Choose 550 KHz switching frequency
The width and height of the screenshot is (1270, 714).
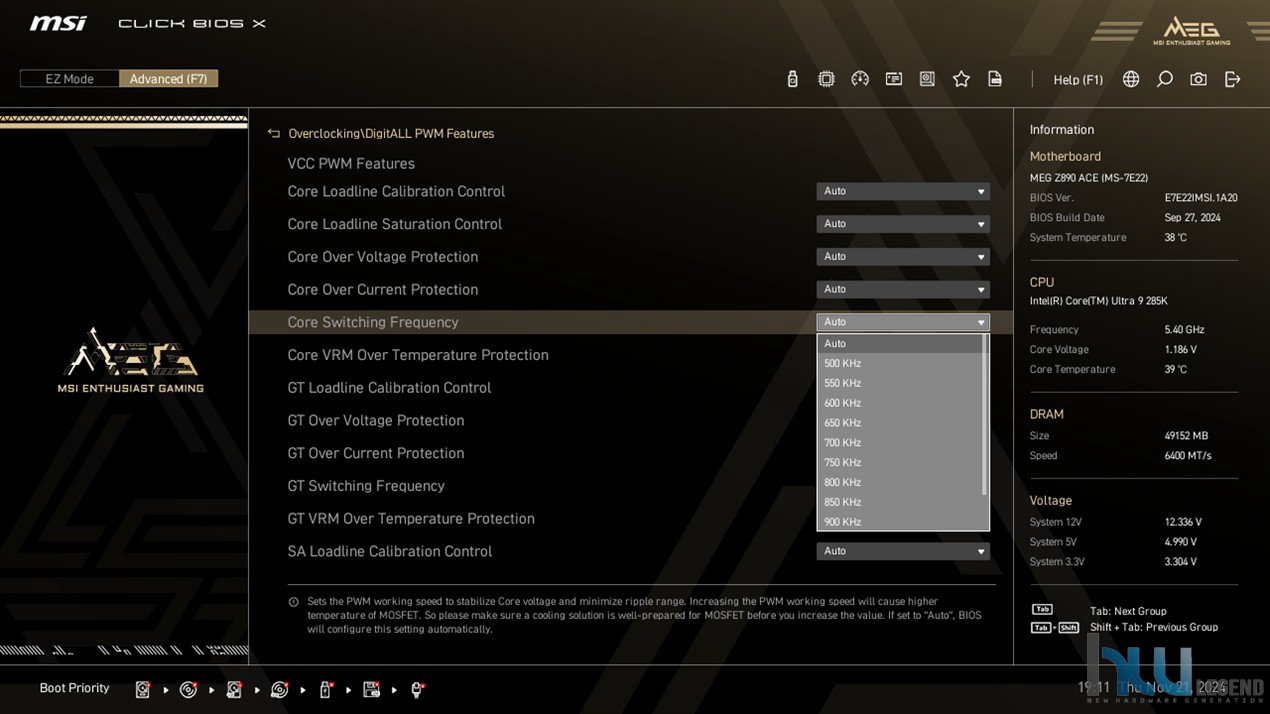click(900, 383)
